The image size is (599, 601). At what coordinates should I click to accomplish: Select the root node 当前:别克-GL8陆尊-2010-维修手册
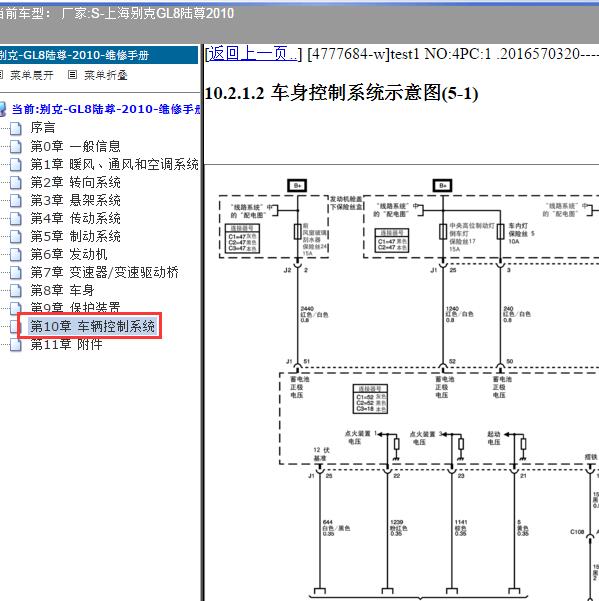click(106, 109)
